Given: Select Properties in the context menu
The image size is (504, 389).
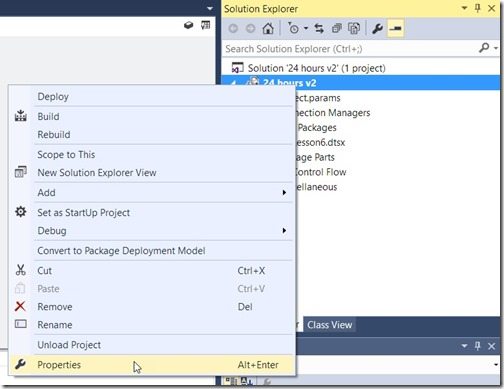Looking at the screenshot, I should [x=152, y=365].
